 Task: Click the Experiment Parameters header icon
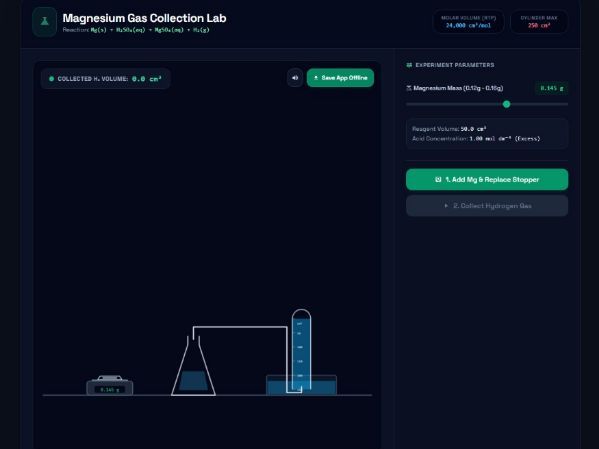click(409, 65)
